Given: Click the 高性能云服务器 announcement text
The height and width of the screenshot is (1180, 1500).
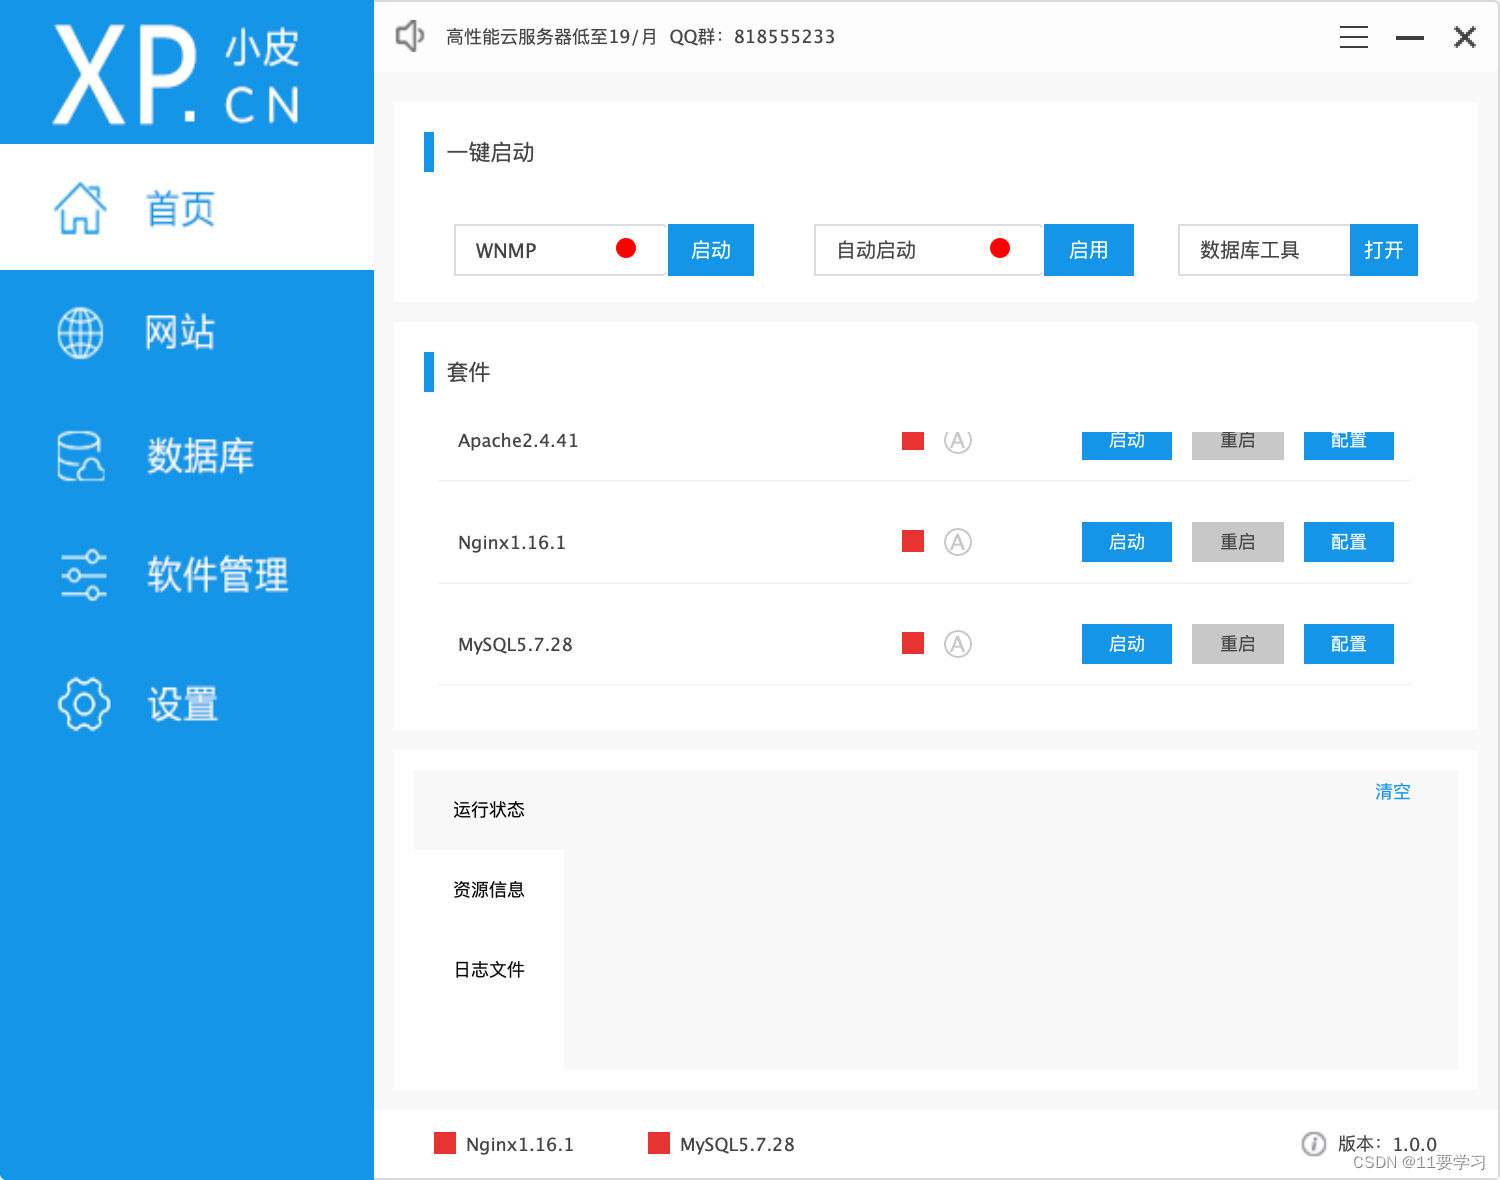Looking at the screenshot, I should pyautogui.click(x=640, y=37).
